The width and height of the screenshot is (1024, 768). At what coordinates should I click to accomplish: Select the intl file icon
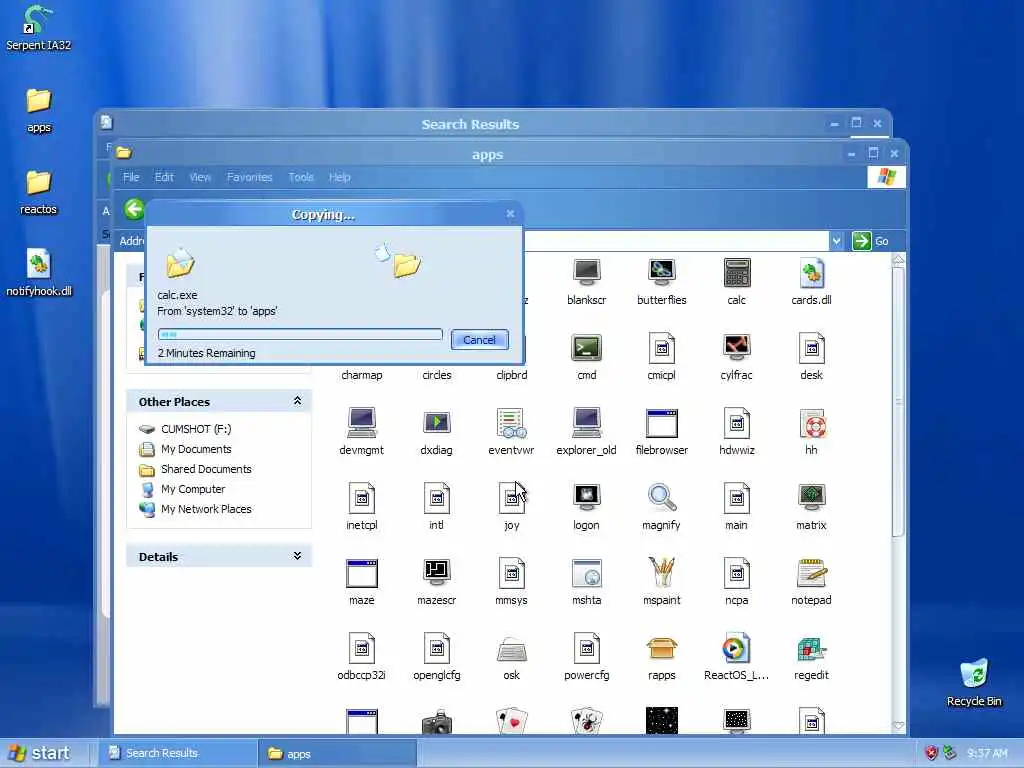(437, 498)
